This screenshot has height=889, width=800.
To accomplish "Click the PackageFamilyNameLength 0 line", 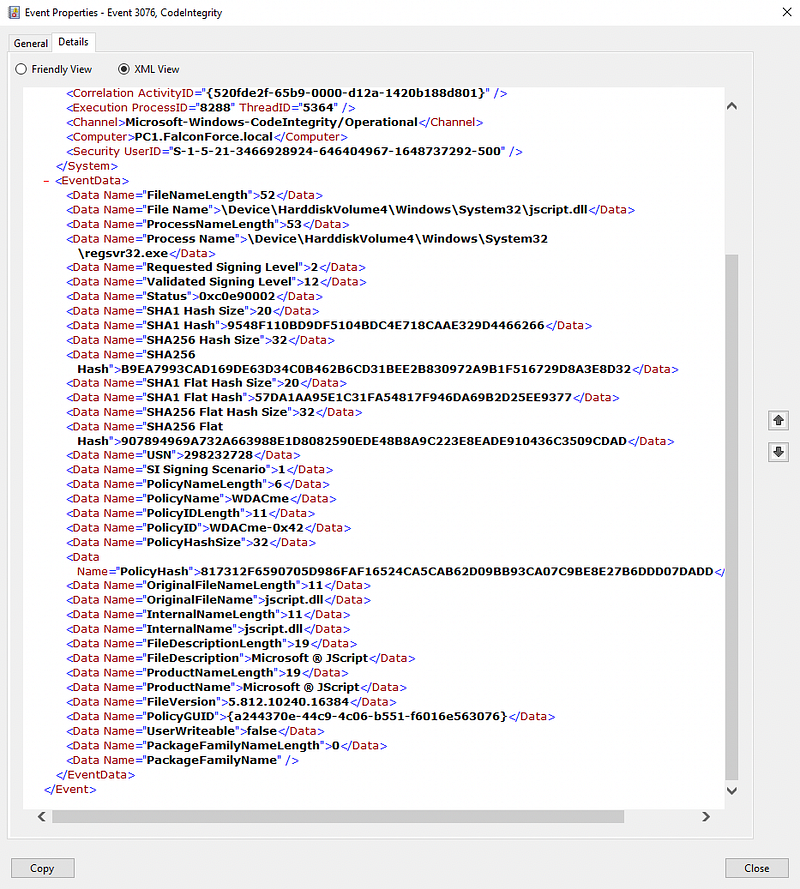I will [227, 746].
